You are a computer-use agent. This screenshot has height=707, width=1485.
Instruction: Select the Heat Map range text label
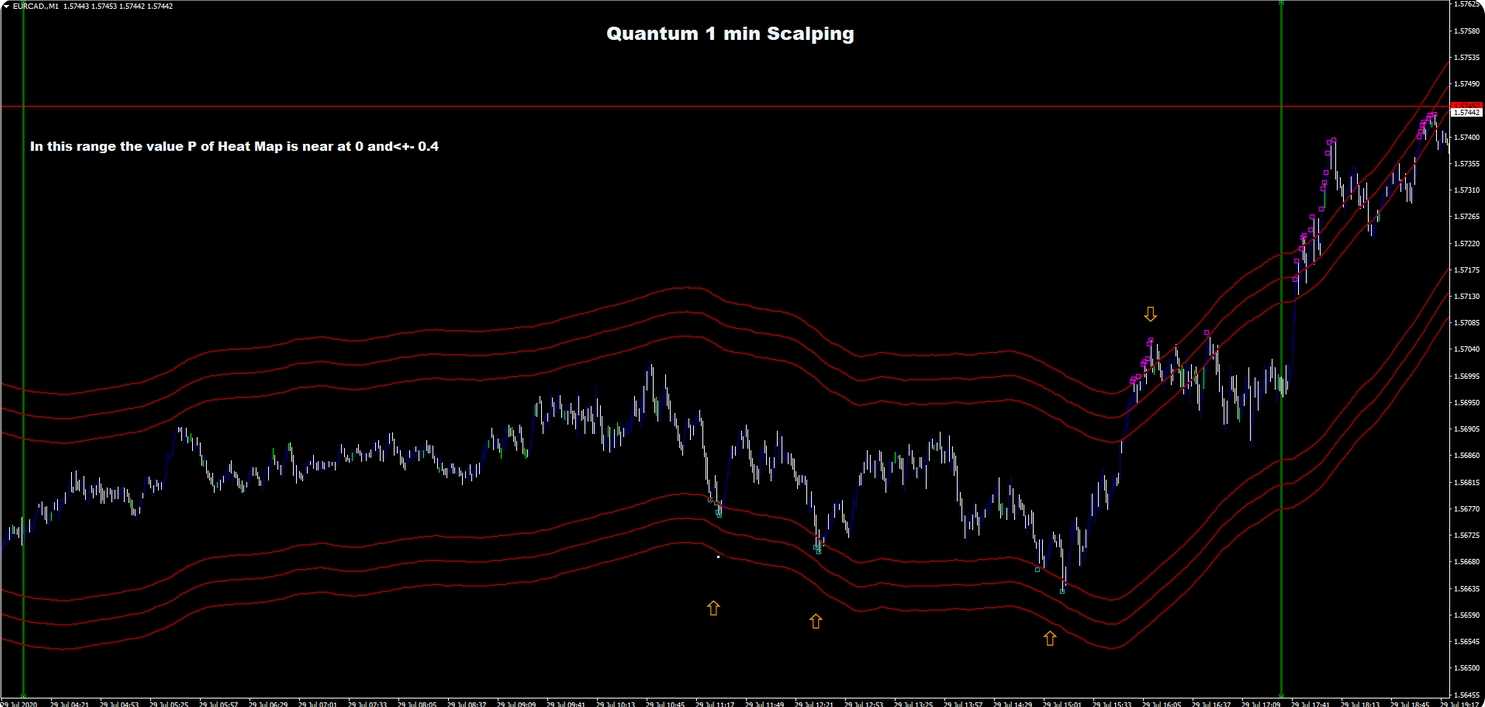[x=235, y=147]
